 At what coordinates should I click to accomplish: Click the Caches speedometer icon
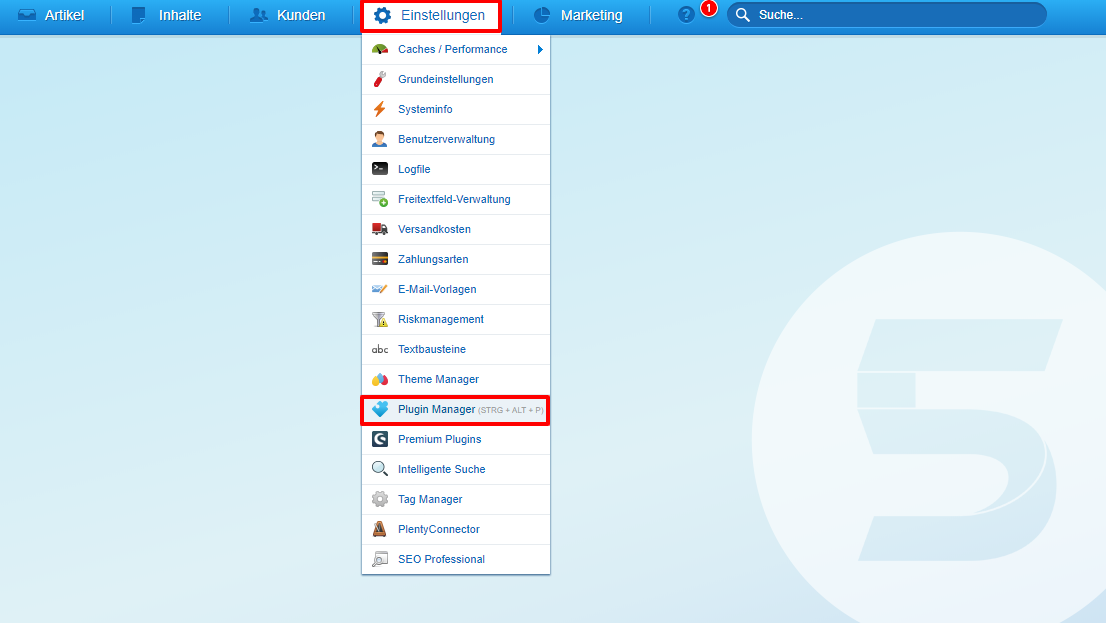[x=379, y=49]
